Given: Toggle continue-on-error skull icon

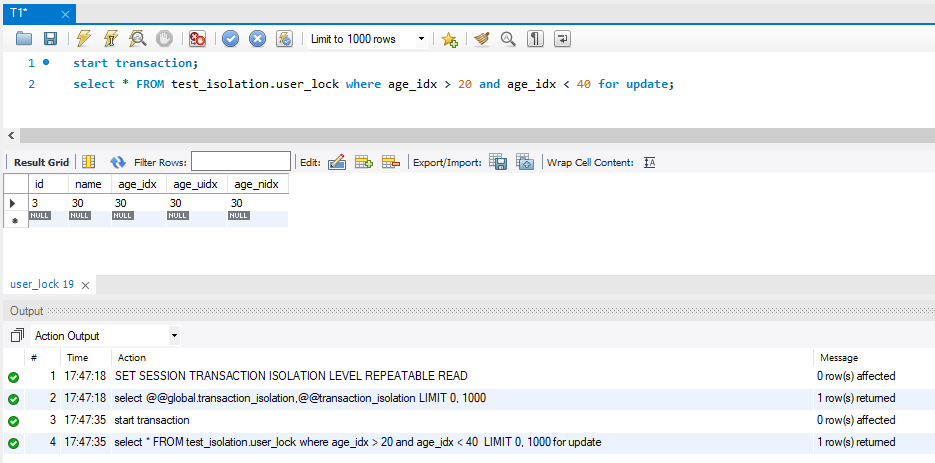Looking at the screenshot, I should 197,39.
